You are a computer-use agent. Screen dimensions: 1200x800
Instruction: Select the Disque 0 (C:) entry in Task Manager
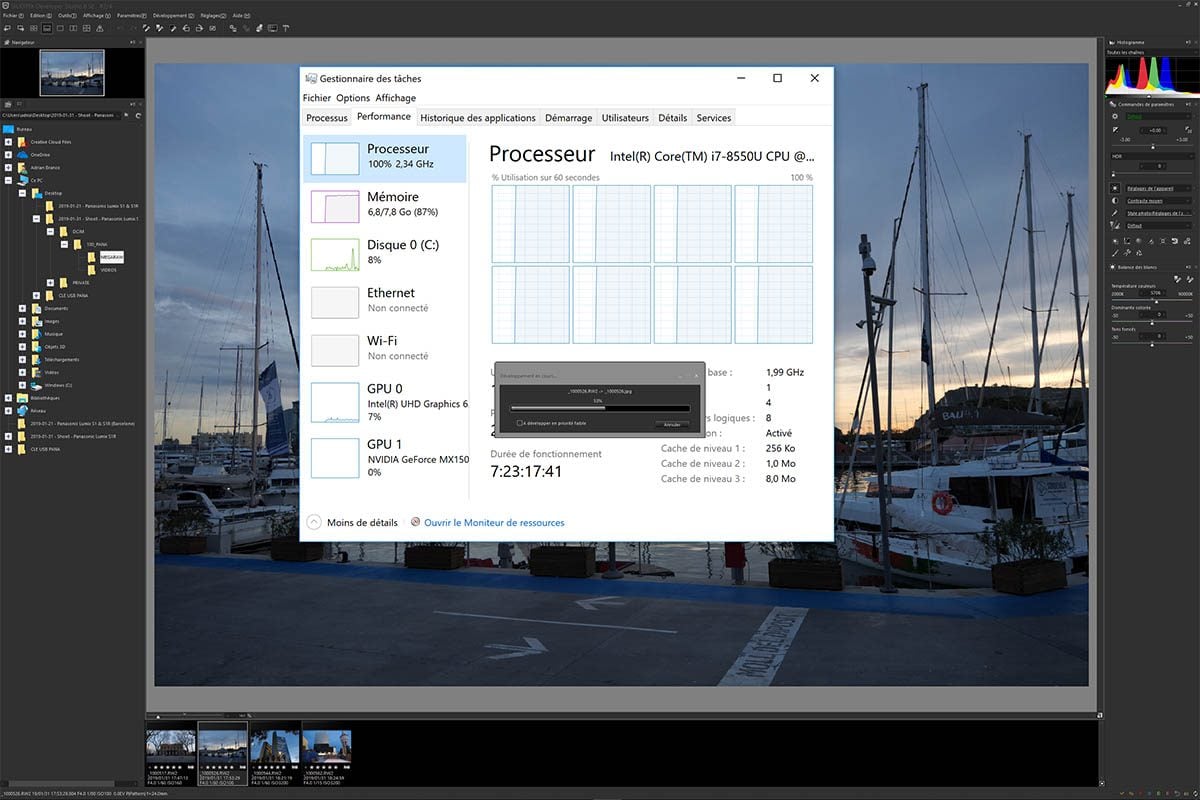click(386, 254)
